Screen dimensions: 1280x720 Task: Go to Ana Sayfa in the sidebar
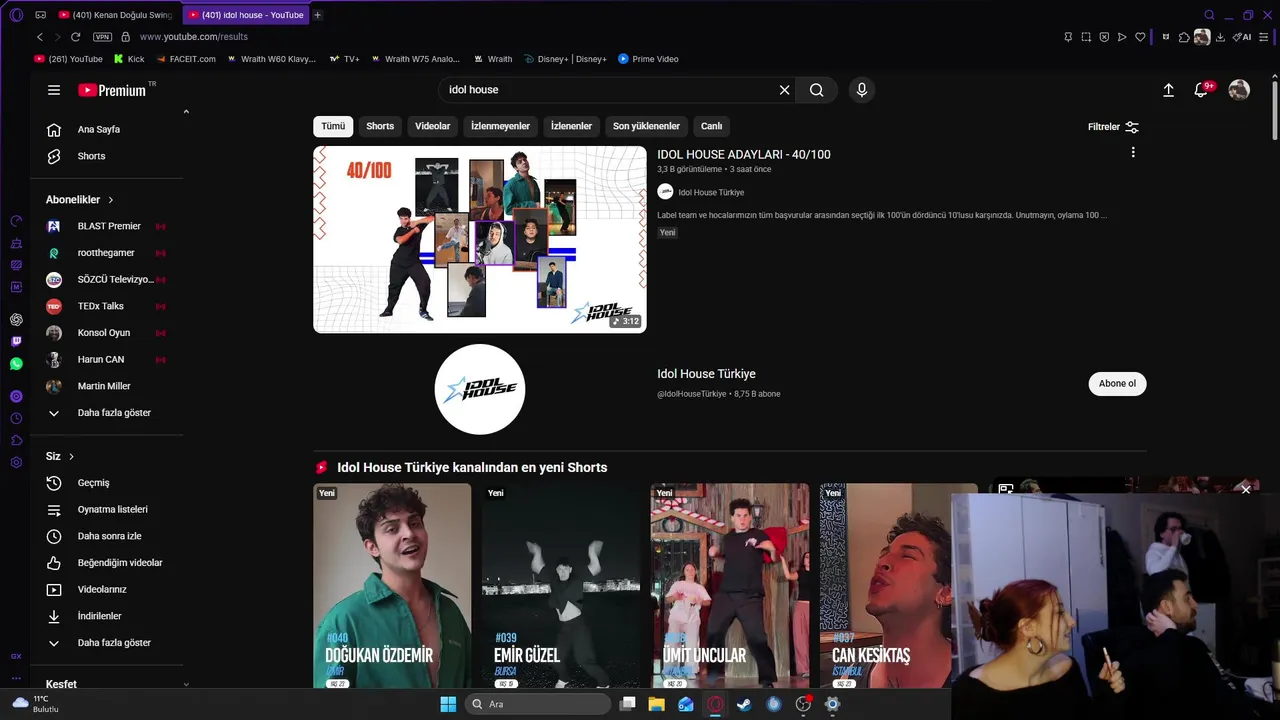pos(99,130)
